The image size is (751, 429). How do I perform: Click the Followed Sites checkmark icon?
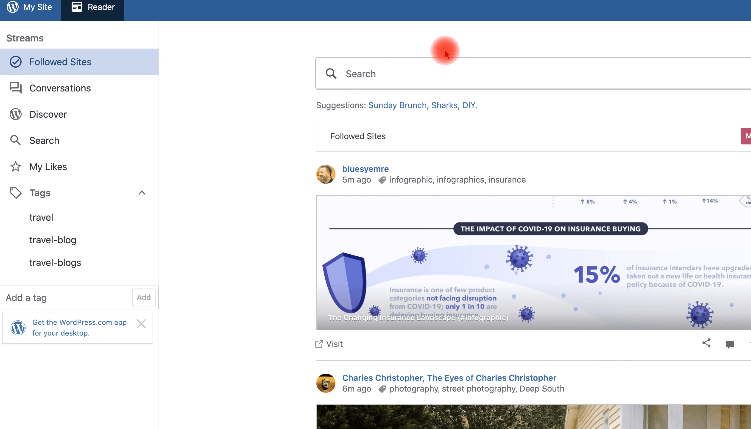pyautogui.click(x=16, y=62)
